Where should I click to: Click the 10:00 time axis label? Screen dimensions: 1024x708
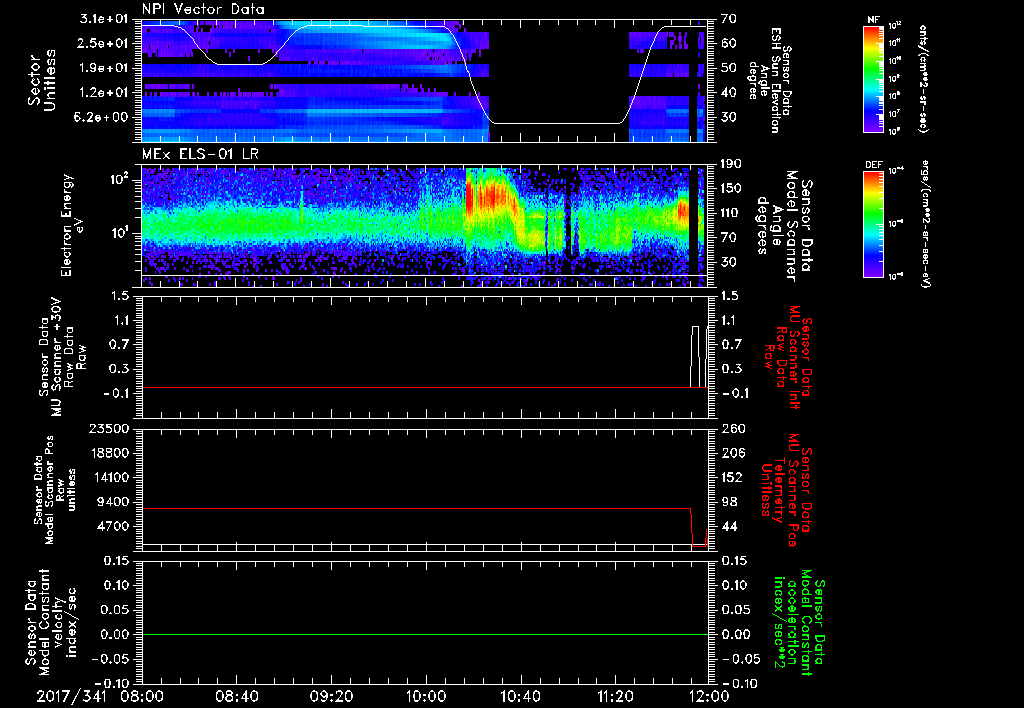[426, 695]
